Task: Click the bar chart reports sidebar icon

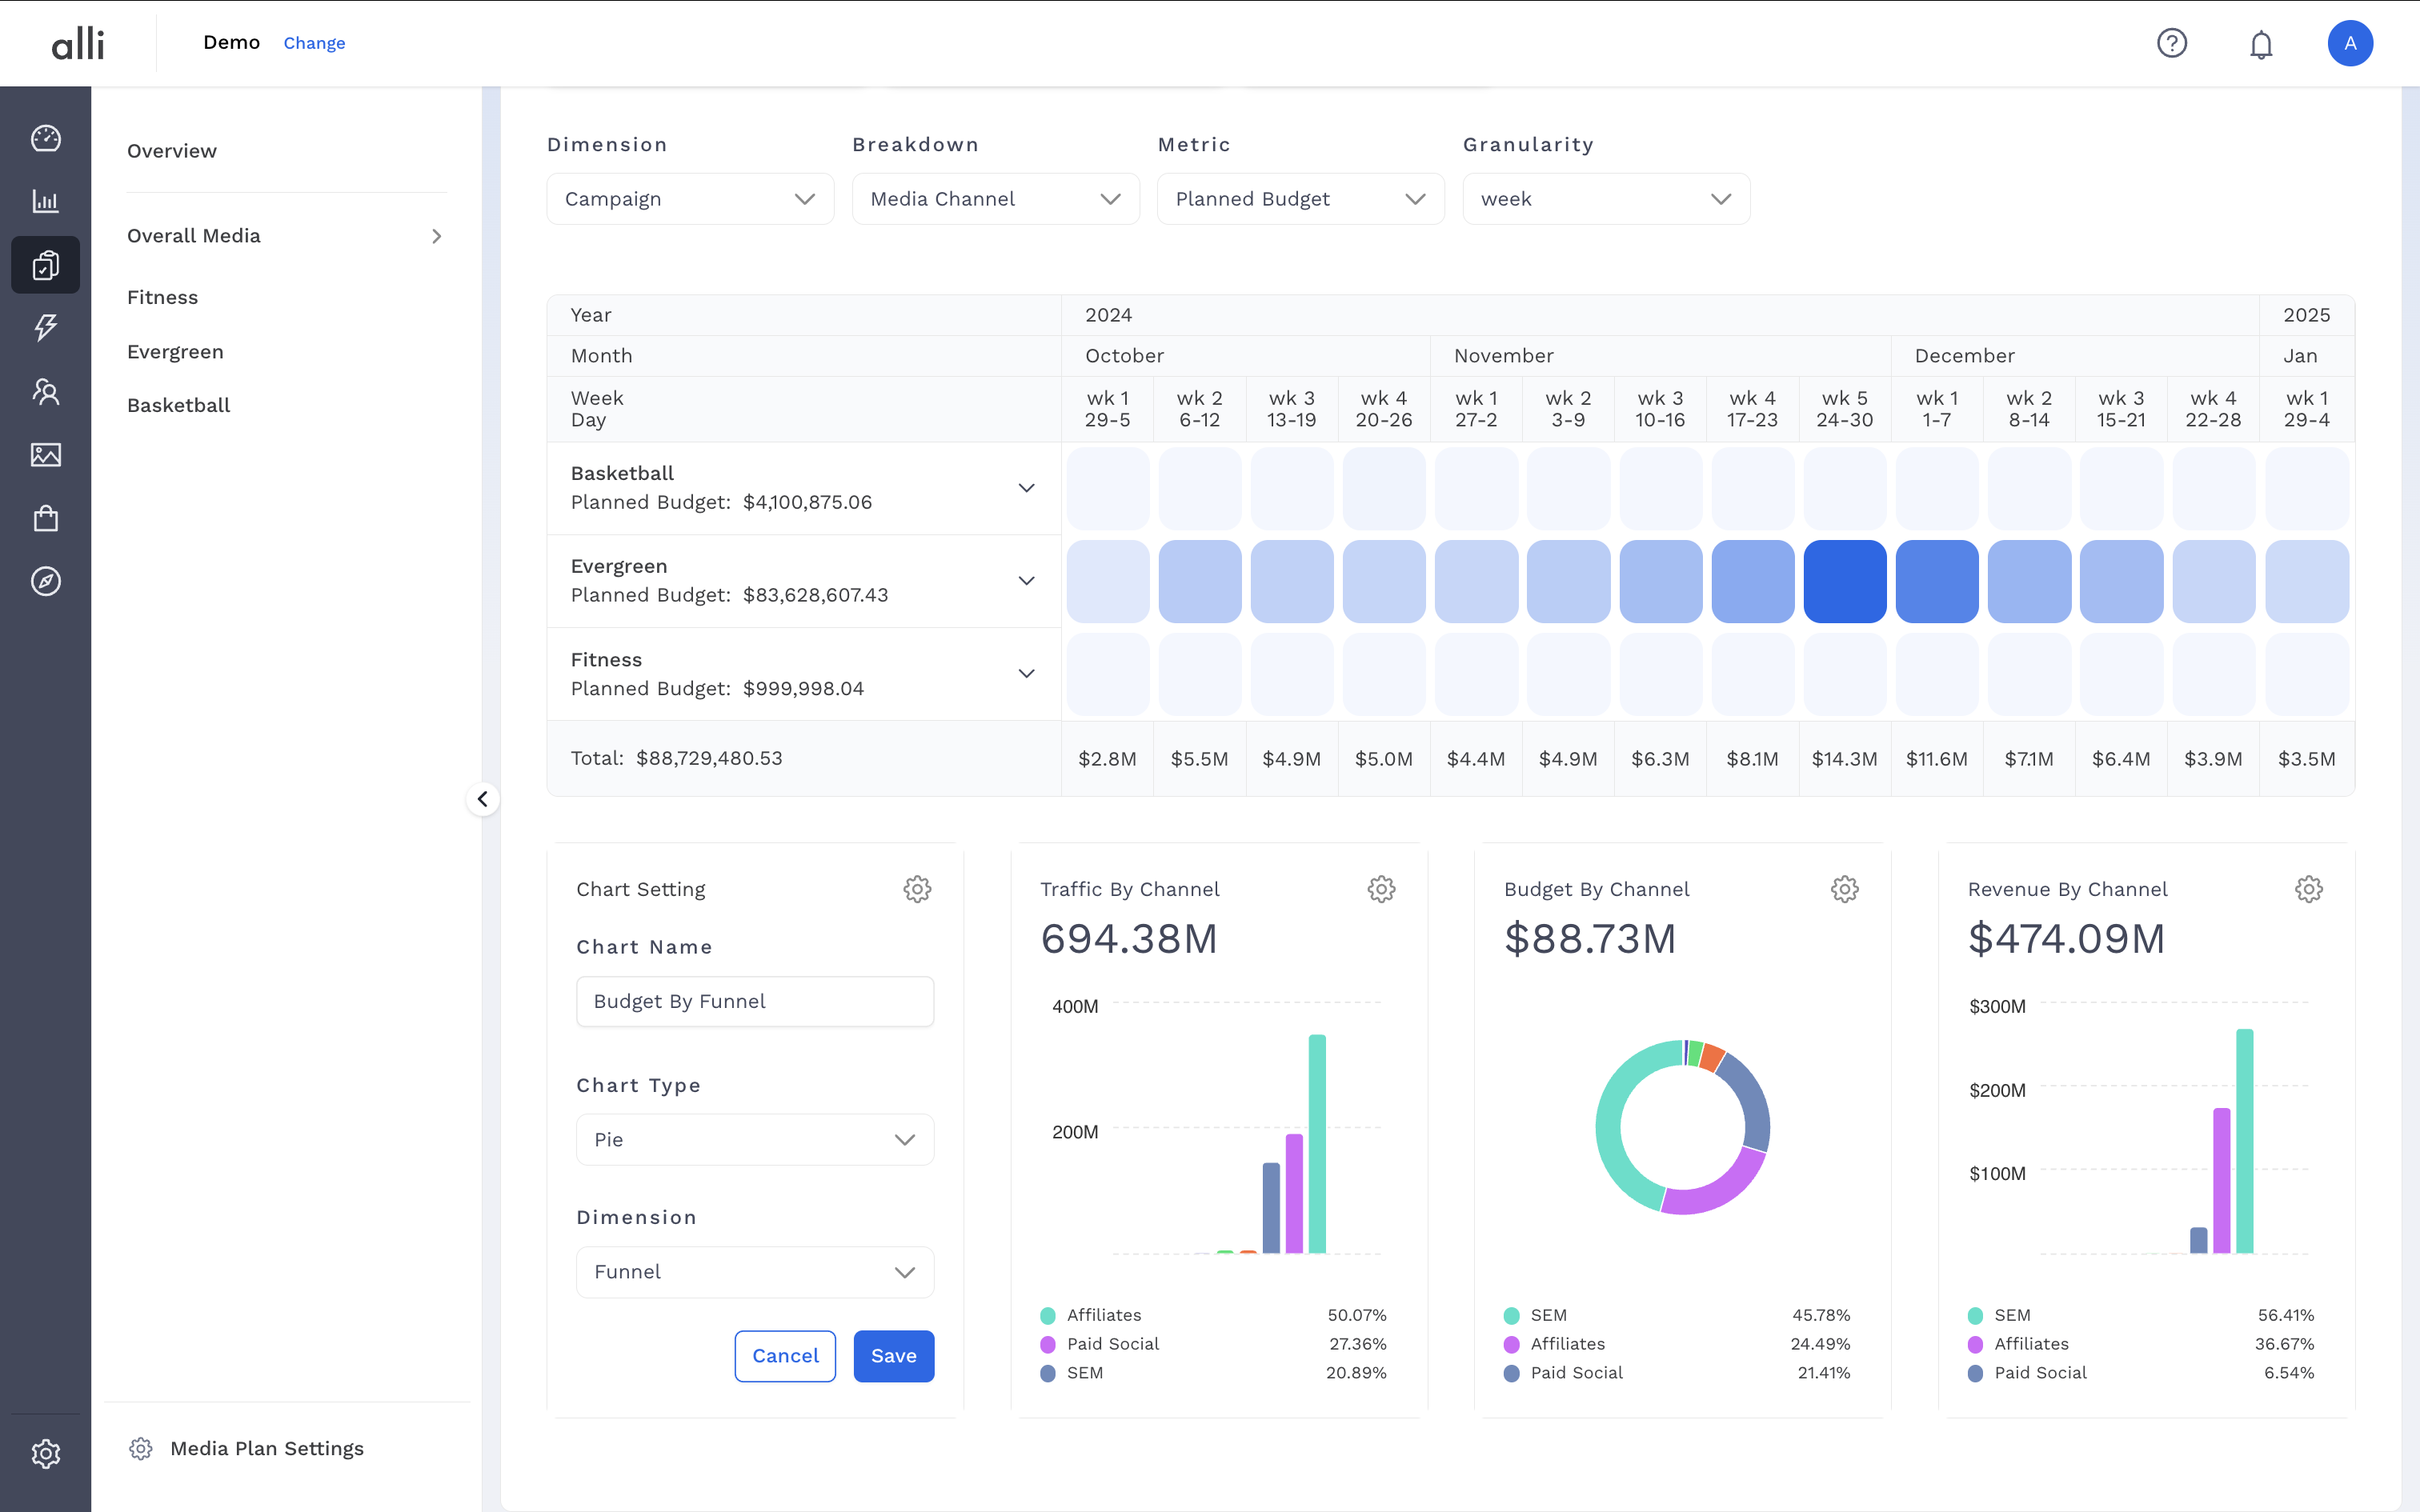Action: (46, 201)
